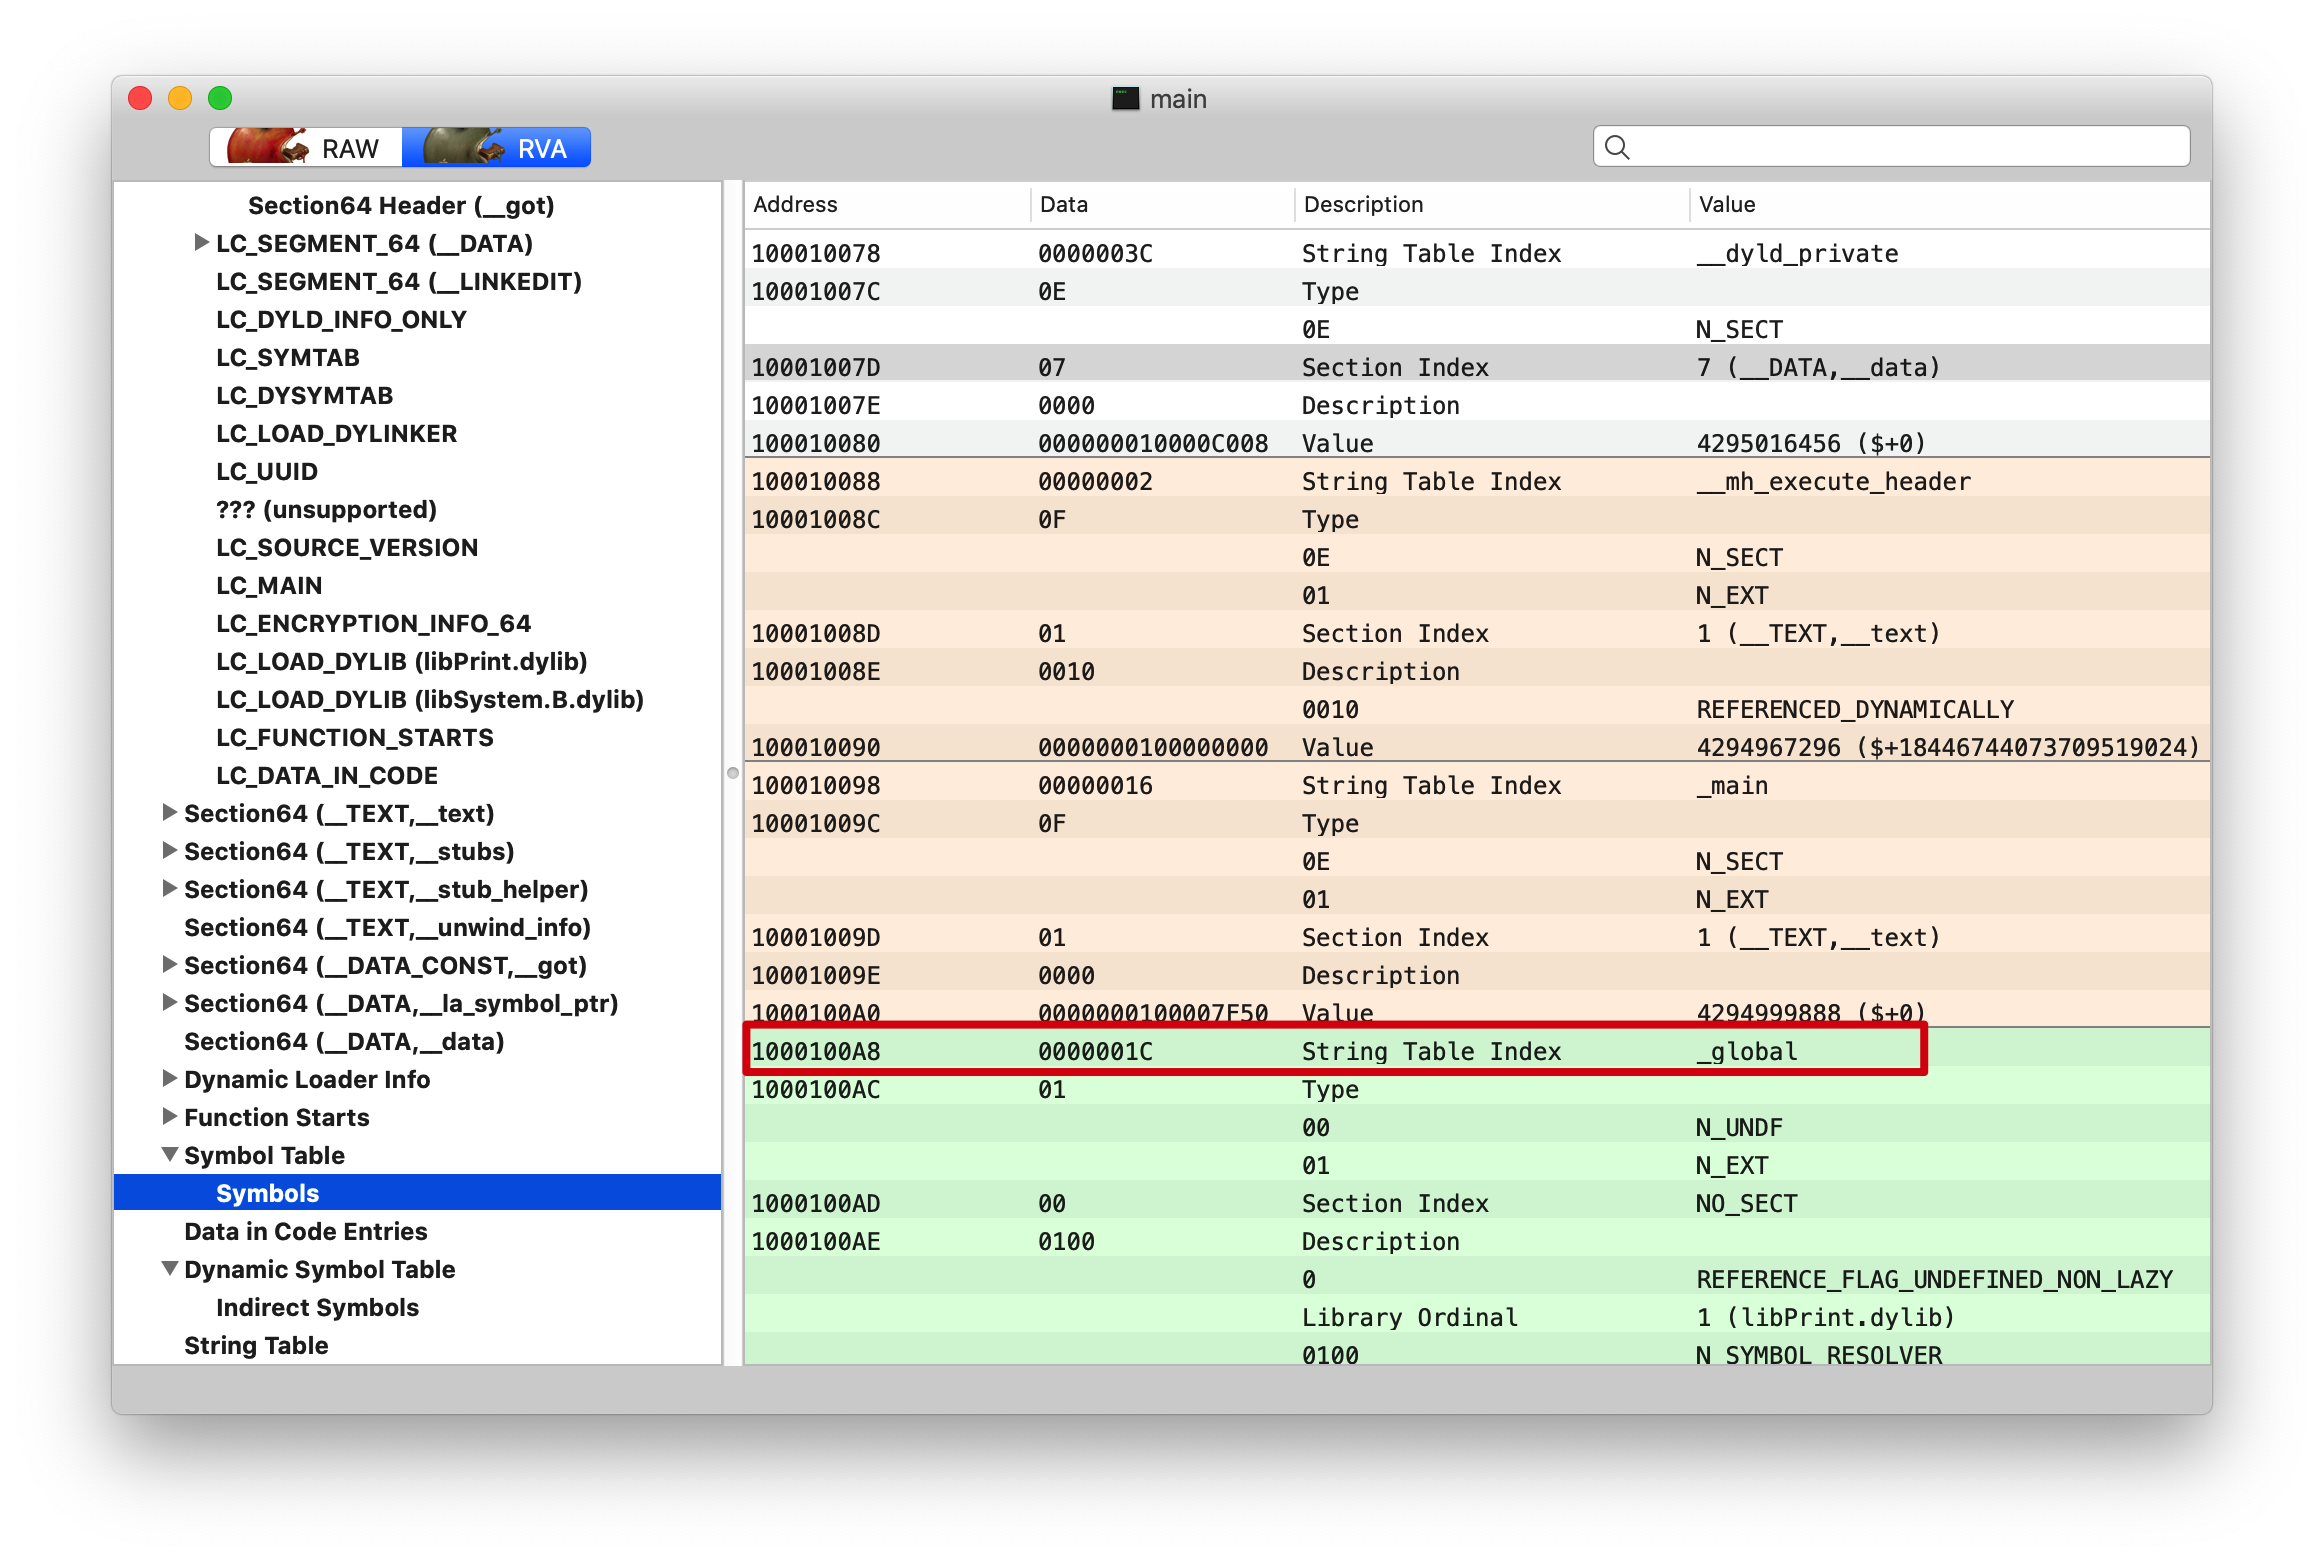
Task: Select Section64 (__DATA,__data) item
Action: click(x=344, y=1041)
